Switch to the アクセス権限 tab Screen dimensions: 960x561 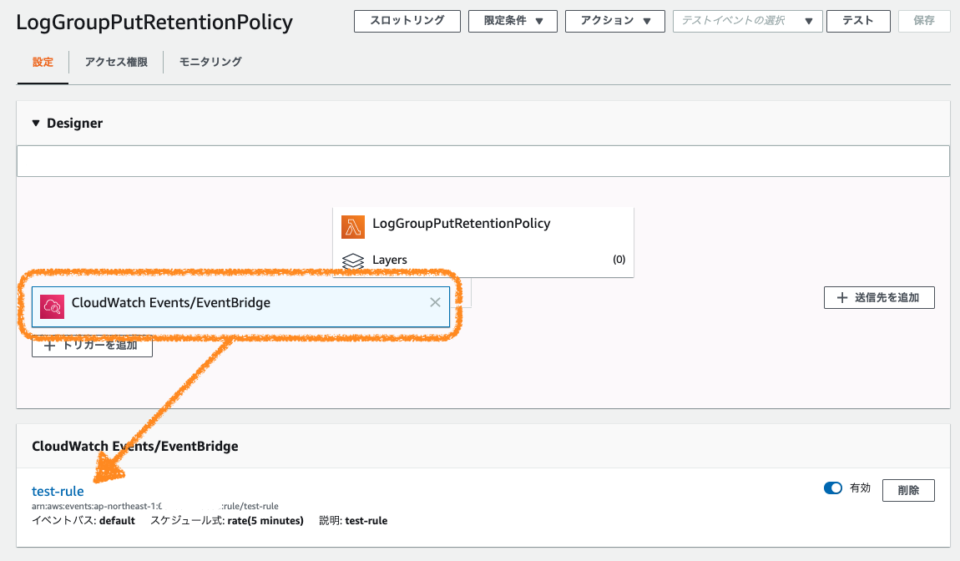116,62
